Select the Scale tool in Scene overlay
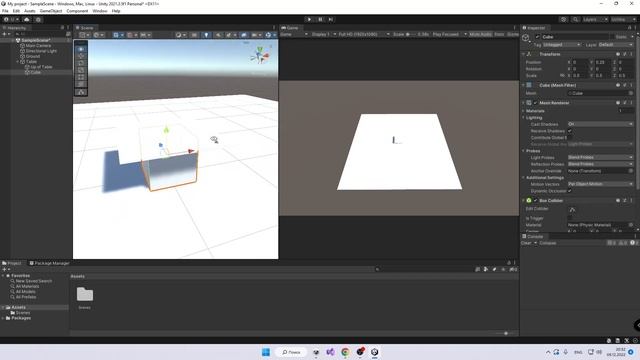The image size is (640, 360). point(81,70)
